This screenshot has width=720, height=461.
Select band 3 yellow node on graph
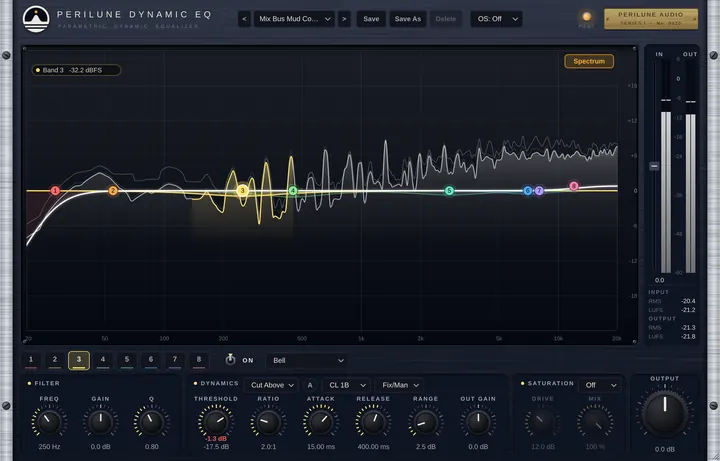point(242,191)
